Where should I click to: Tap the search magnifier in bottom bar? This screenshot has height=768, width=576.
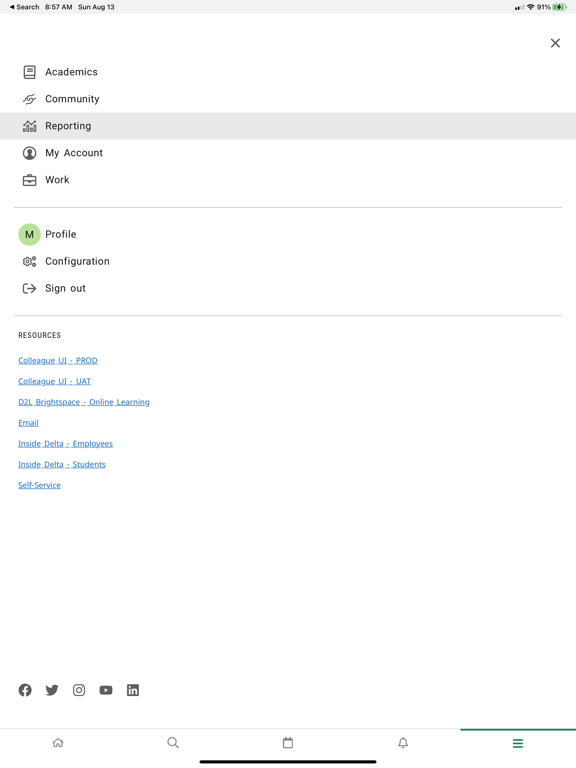[x=173, y=743]
